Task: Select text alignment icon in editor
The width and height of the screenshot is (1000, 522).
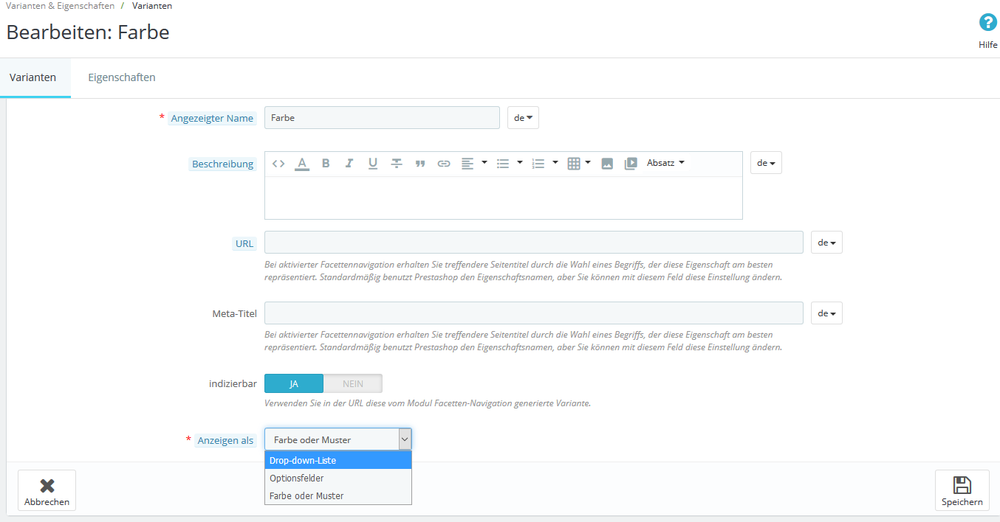Action: pyautogui.click(x=467, y=163)
